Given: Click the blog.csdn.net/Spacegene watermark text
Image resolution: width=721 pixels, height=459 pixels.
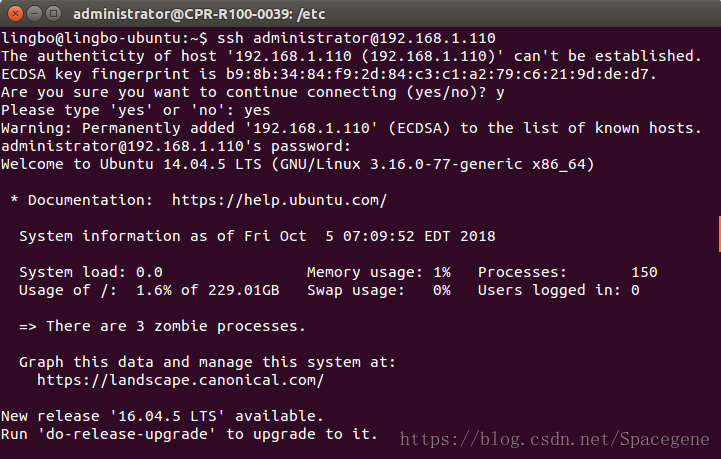Looking at the screenshot, I should [x=554, y=439].
